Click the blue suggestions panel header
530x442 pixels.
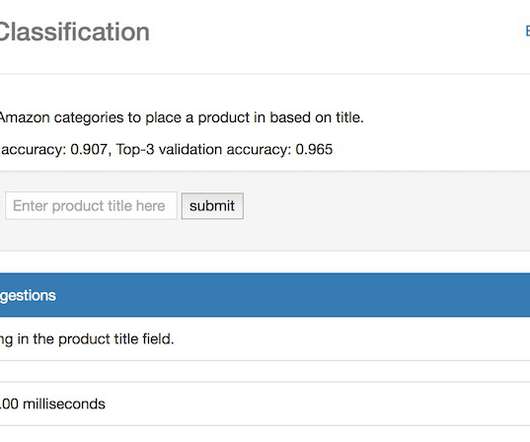(265, 295)
